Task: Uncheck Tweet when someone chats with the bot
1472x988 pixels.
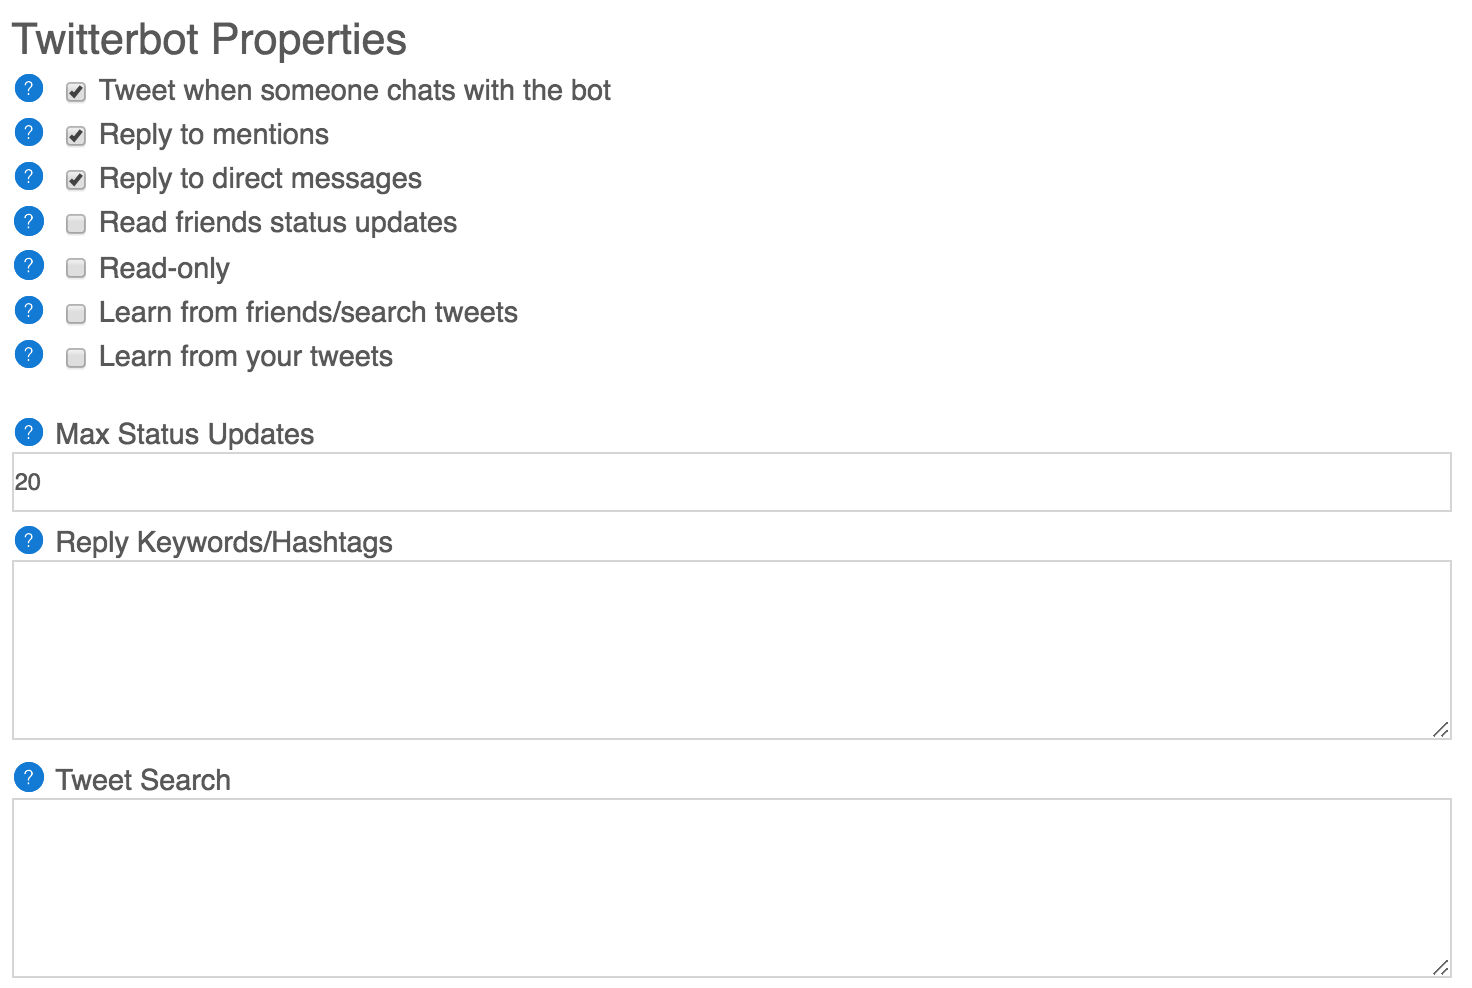Action: coord(76,92)
